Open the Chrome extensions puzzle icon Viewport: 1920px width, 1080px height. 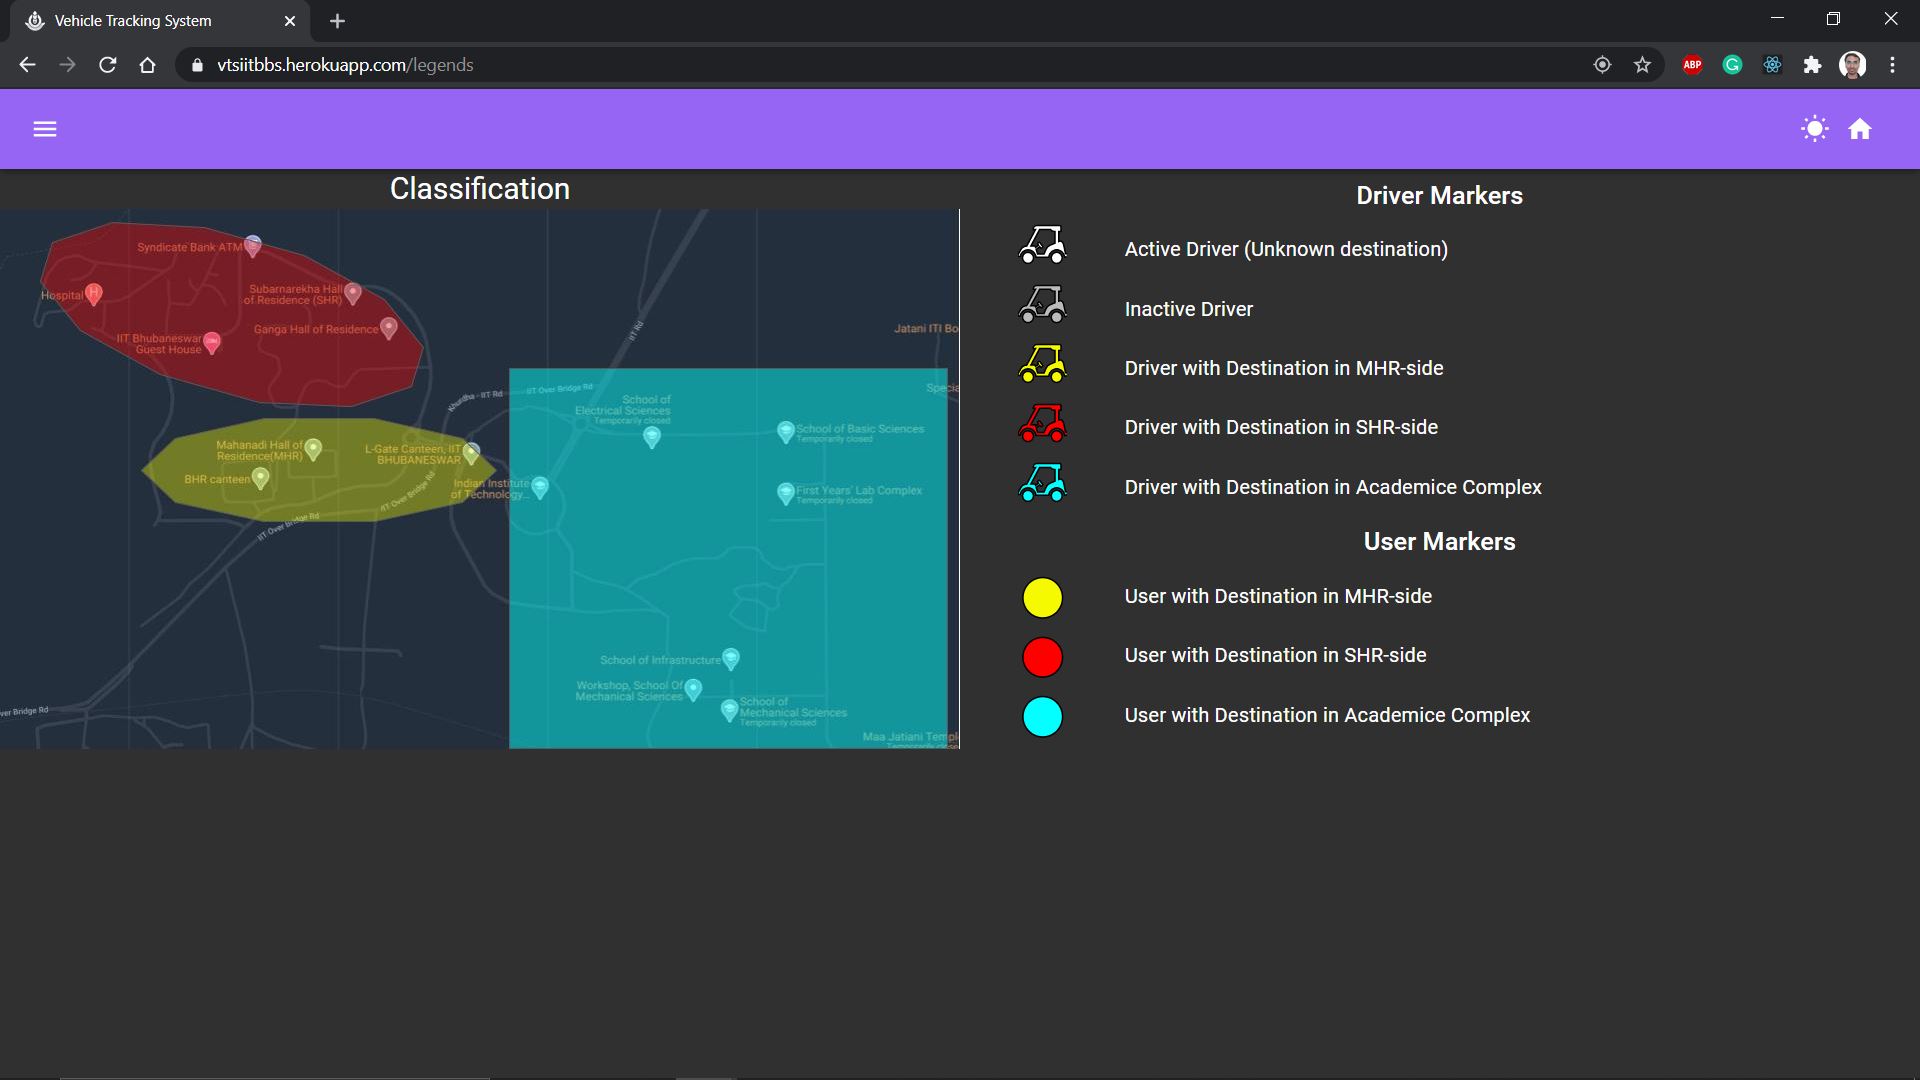1812,65
